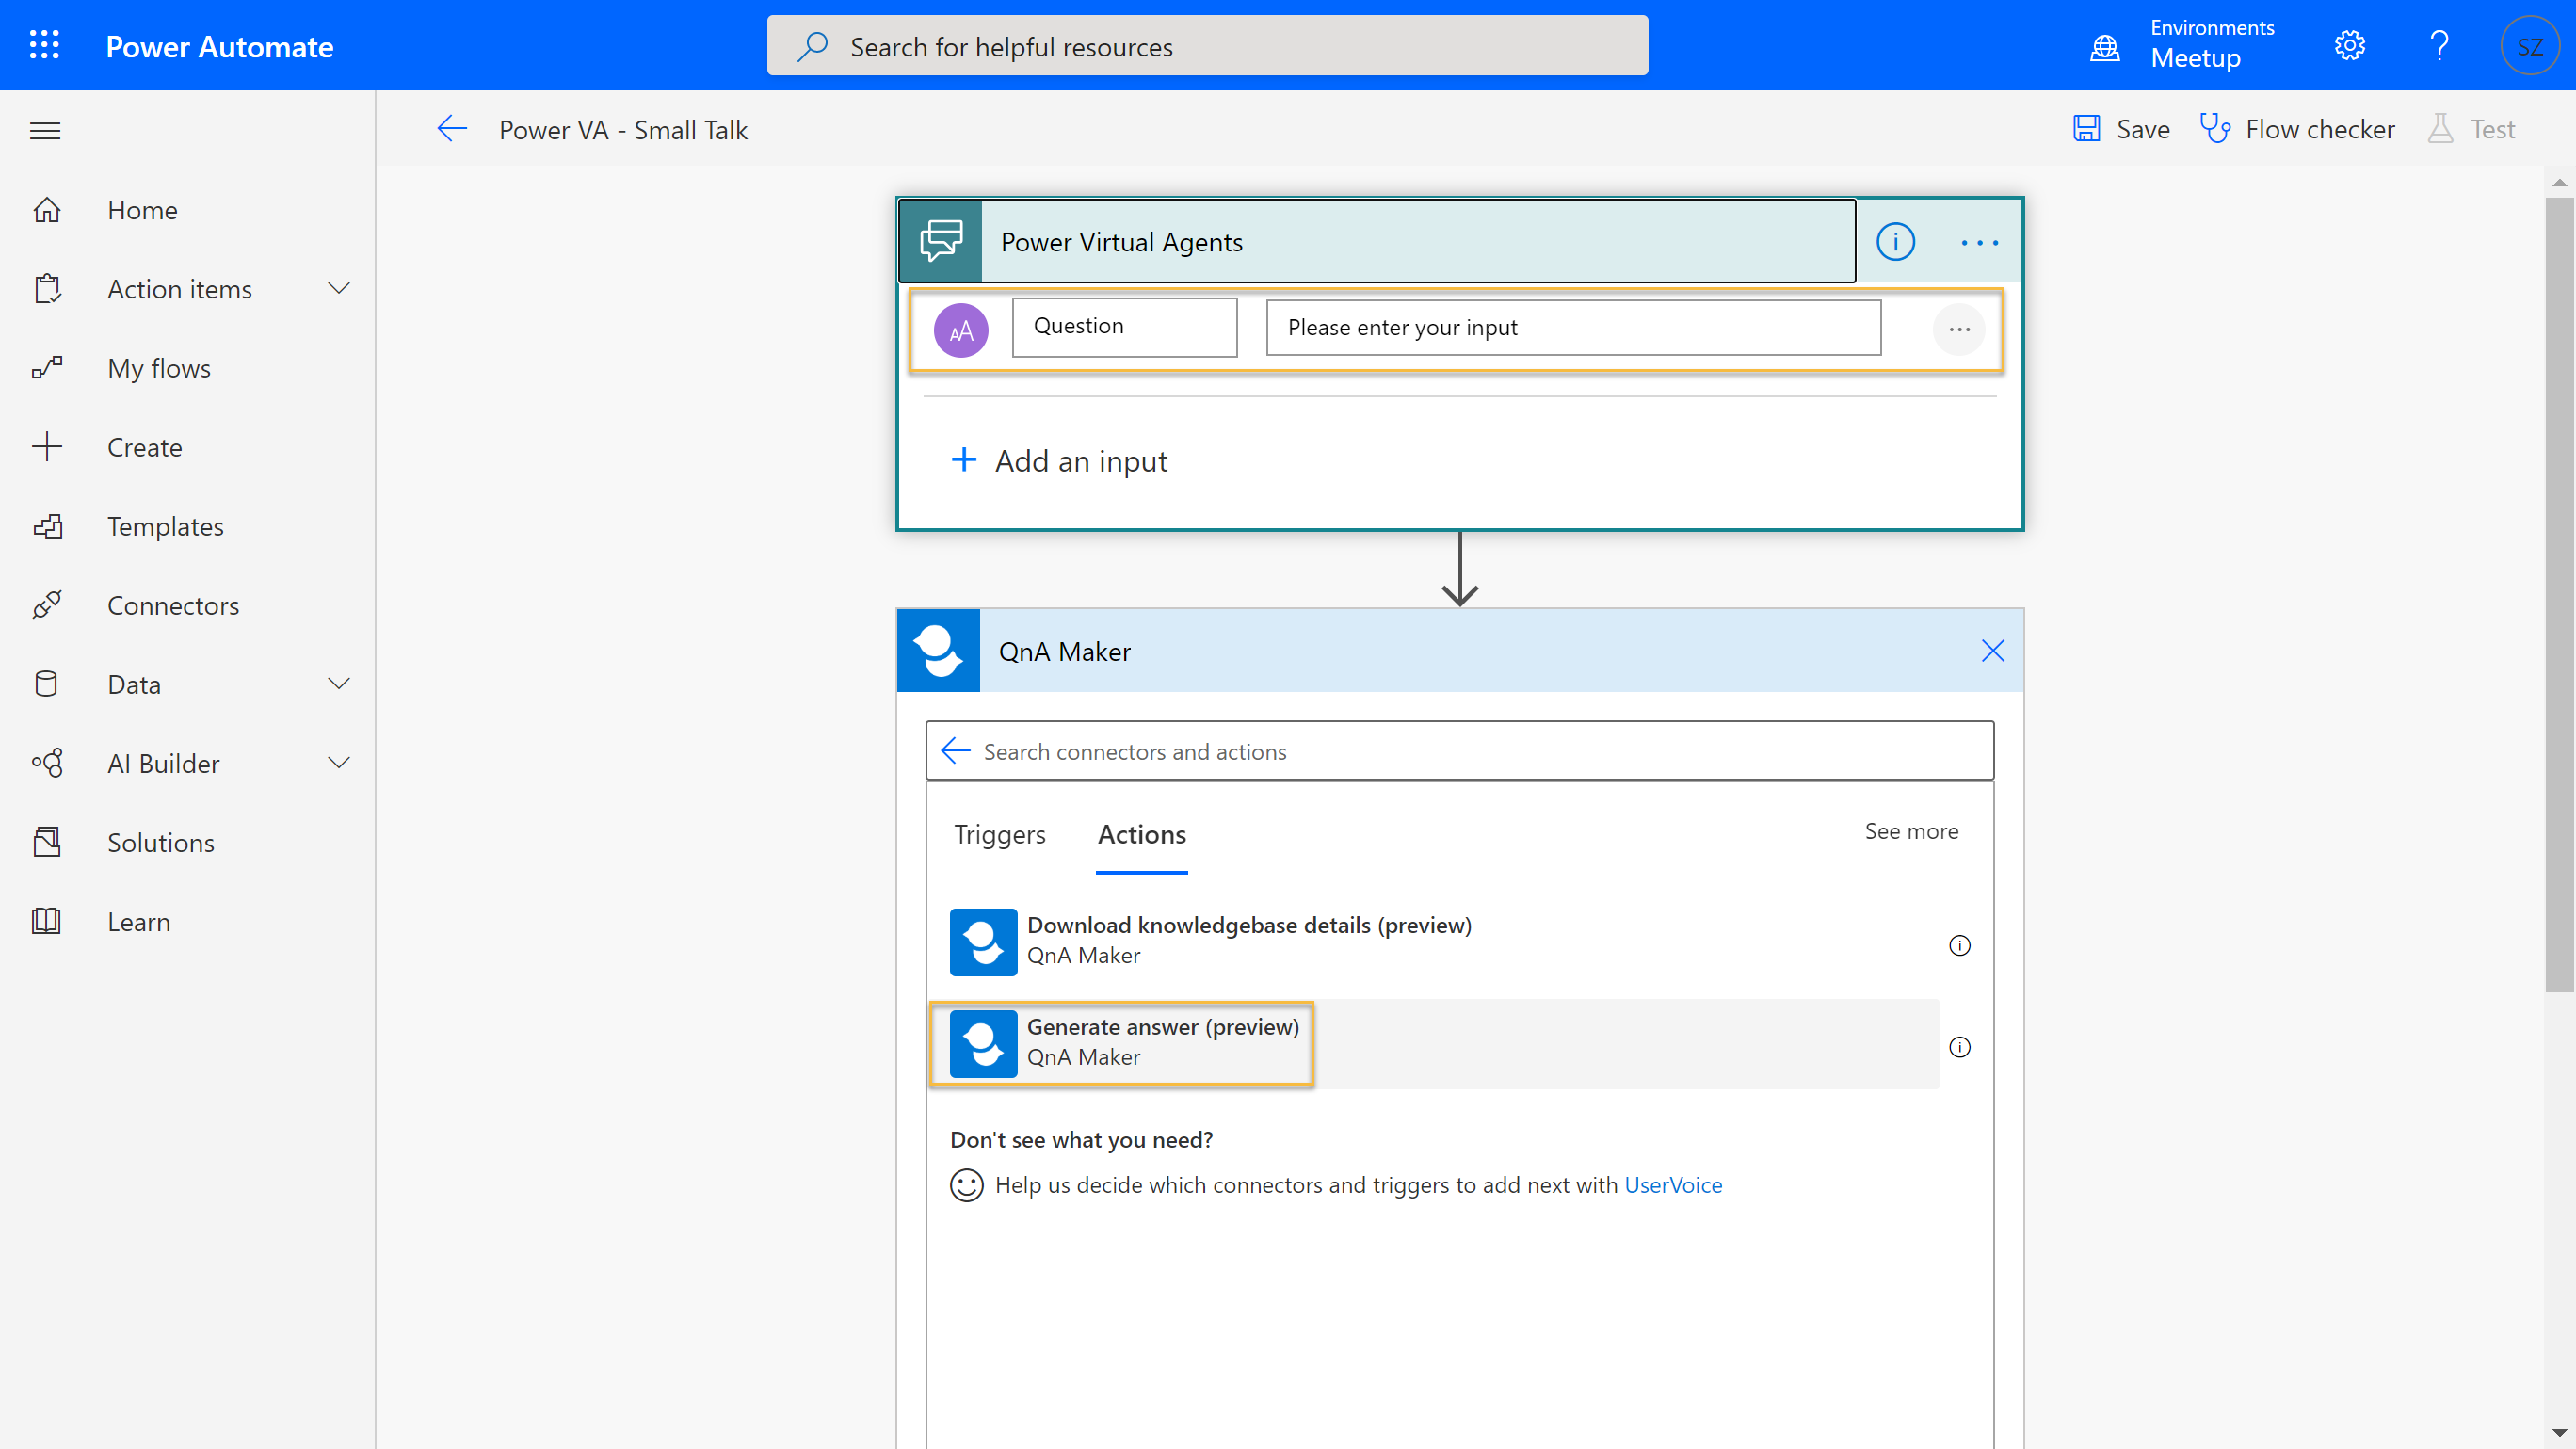2576x1449 pixels.
Task: Switch to the Actions tab
Action: coord(1142,834)
